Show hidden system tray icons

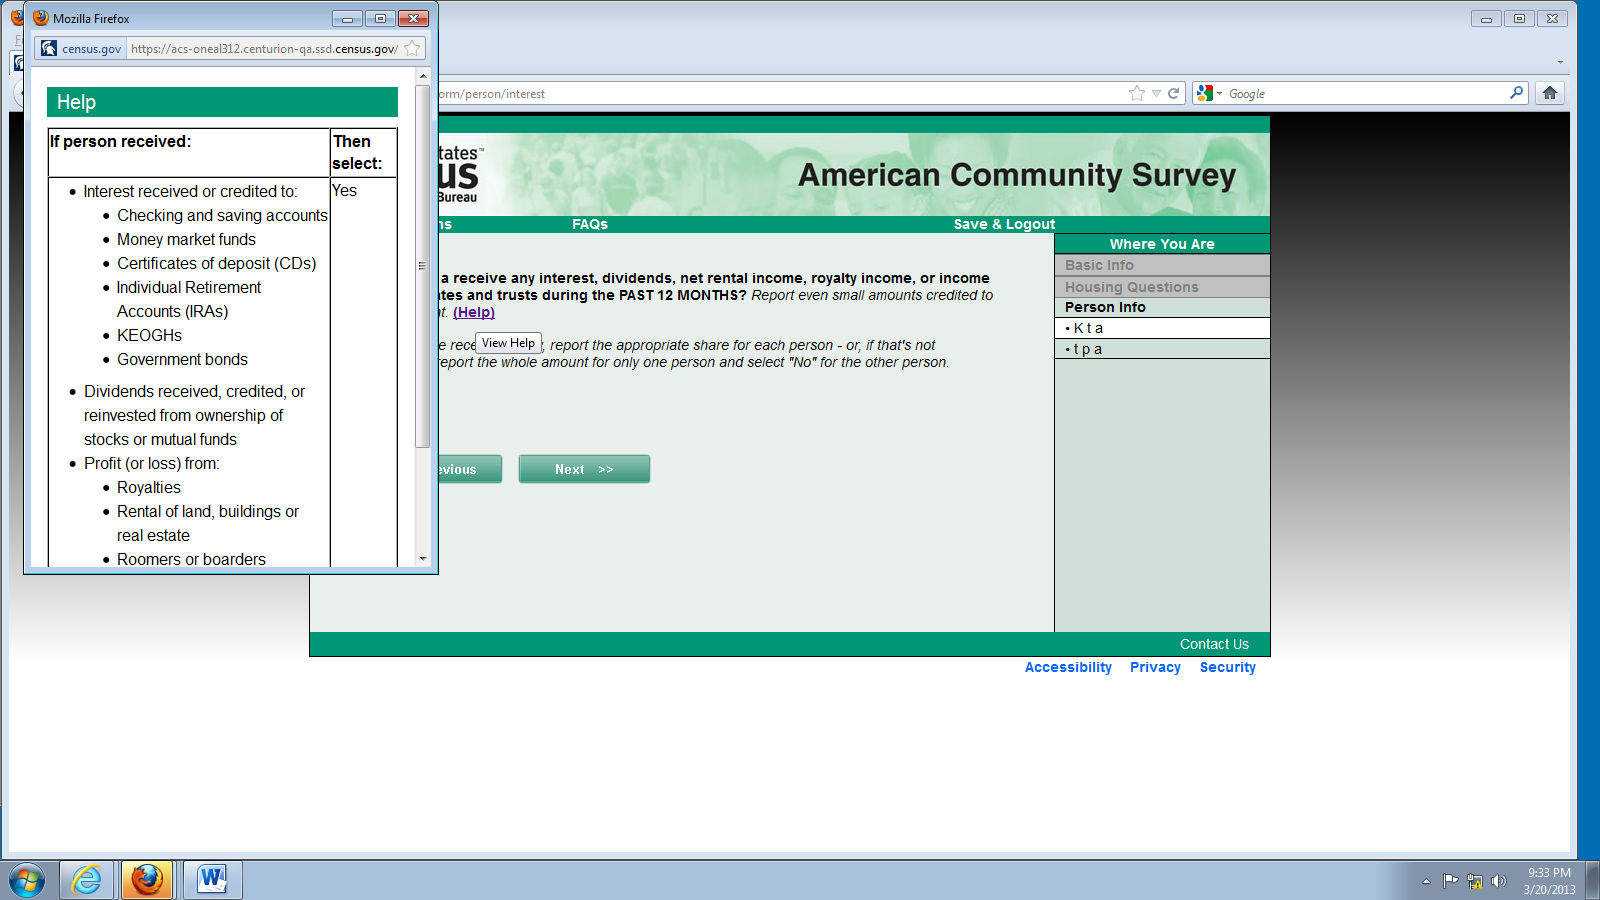pos(1426,881)
